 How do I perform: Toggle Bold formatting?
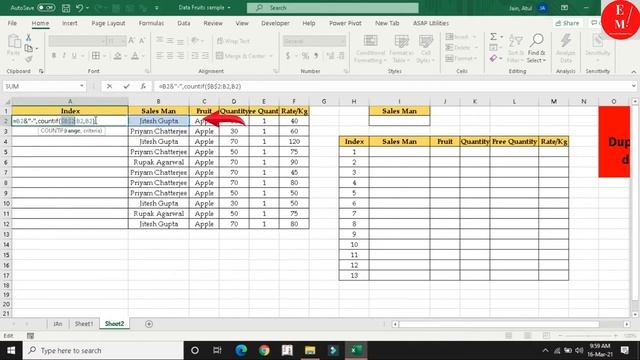[x=53, y=56]
